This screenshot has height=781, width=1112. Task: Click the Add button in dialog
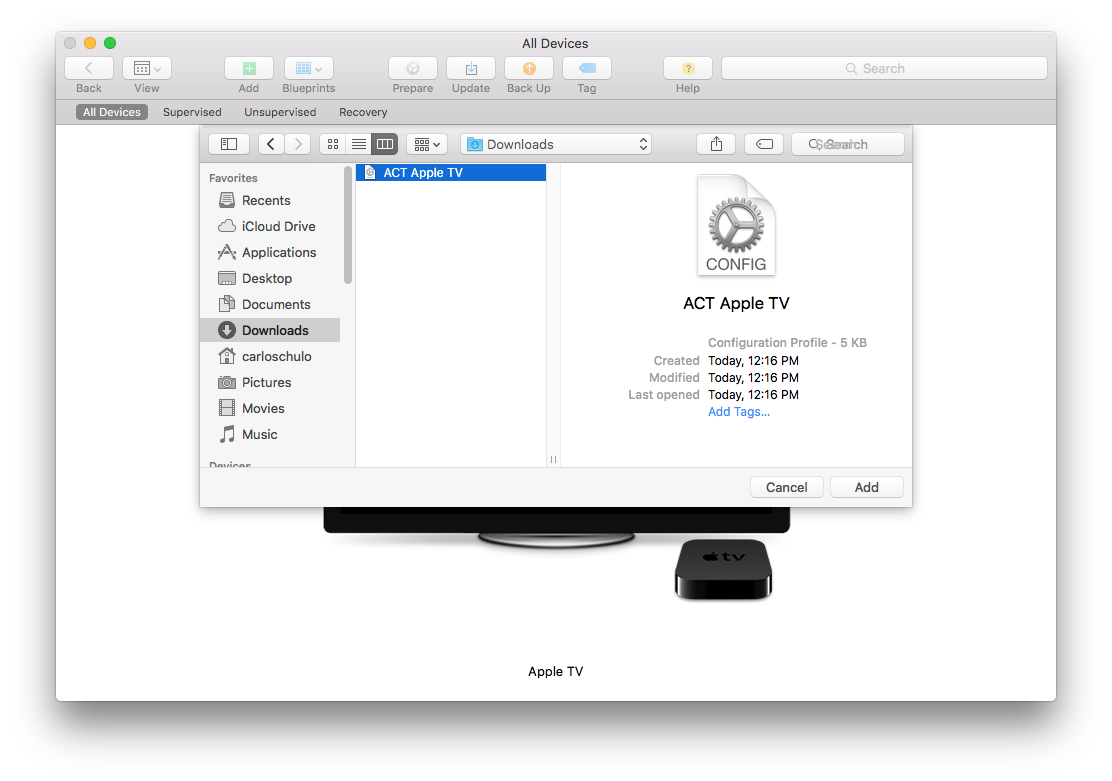click(867, 487)
